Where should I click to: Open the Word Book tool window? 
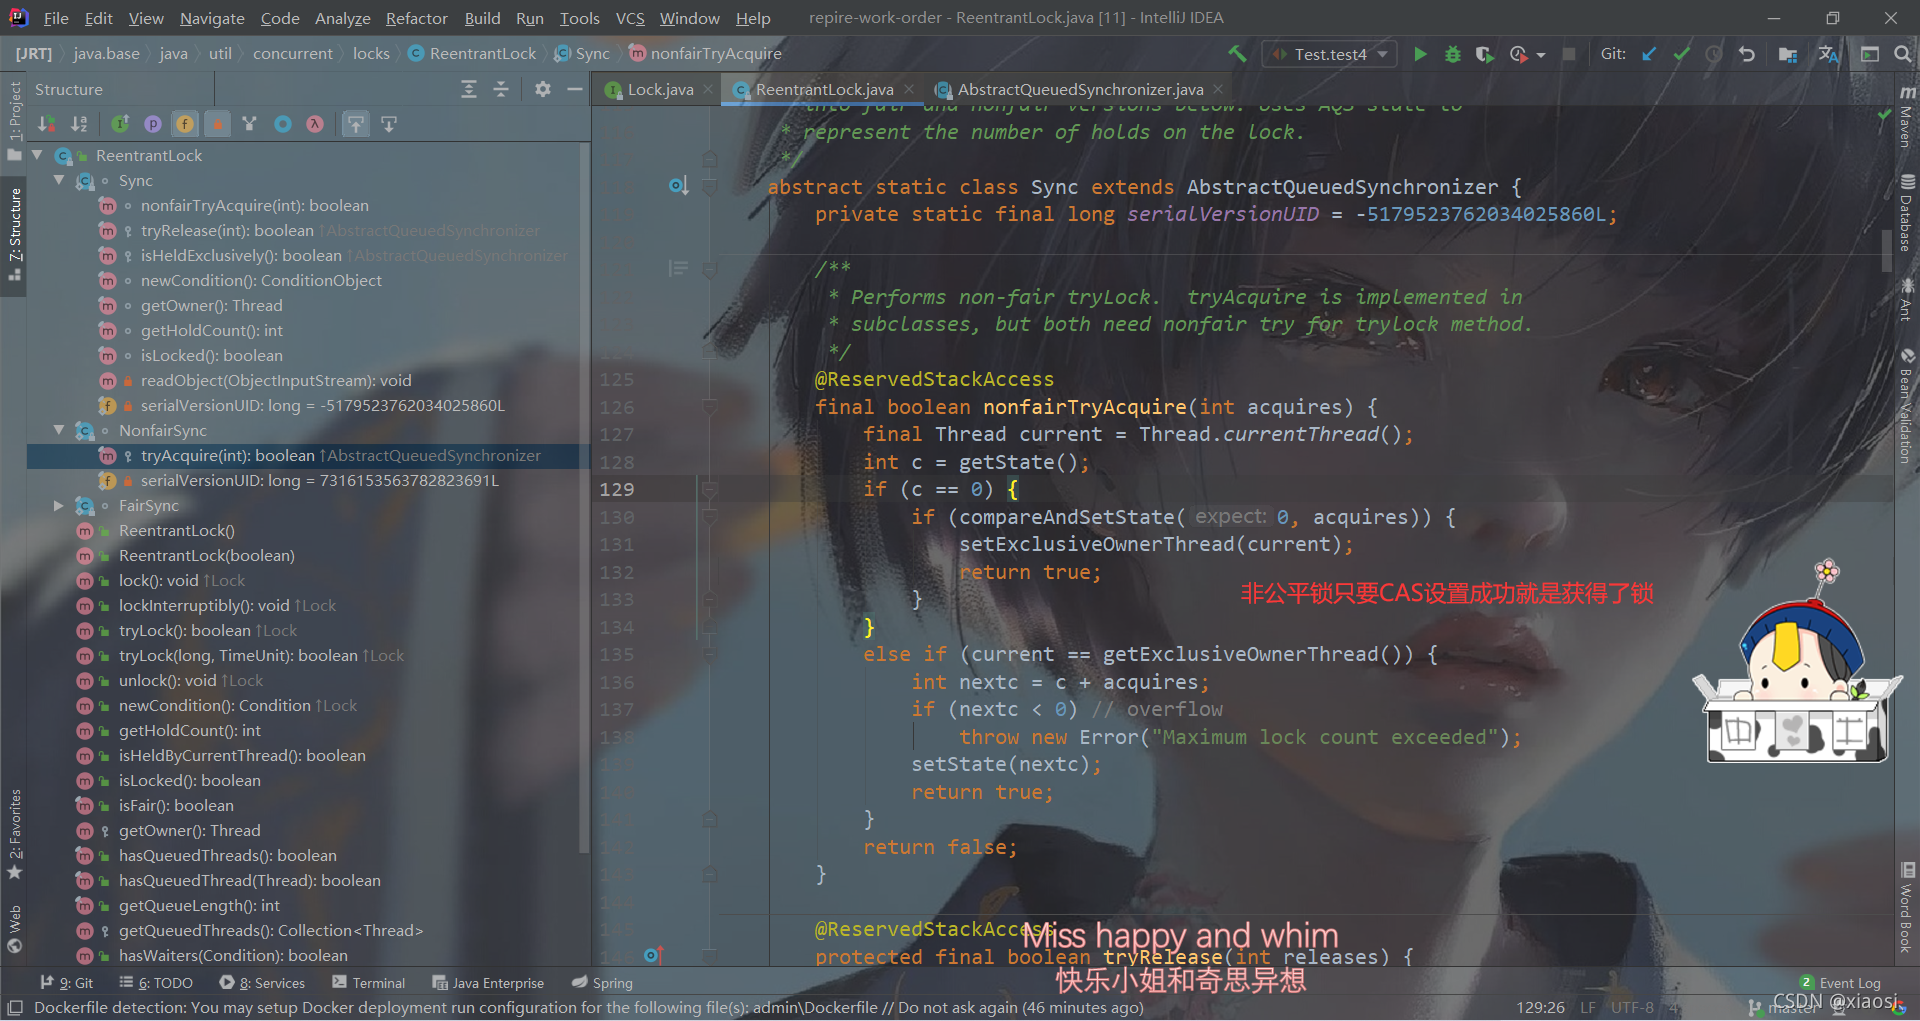click(1906, 906)
